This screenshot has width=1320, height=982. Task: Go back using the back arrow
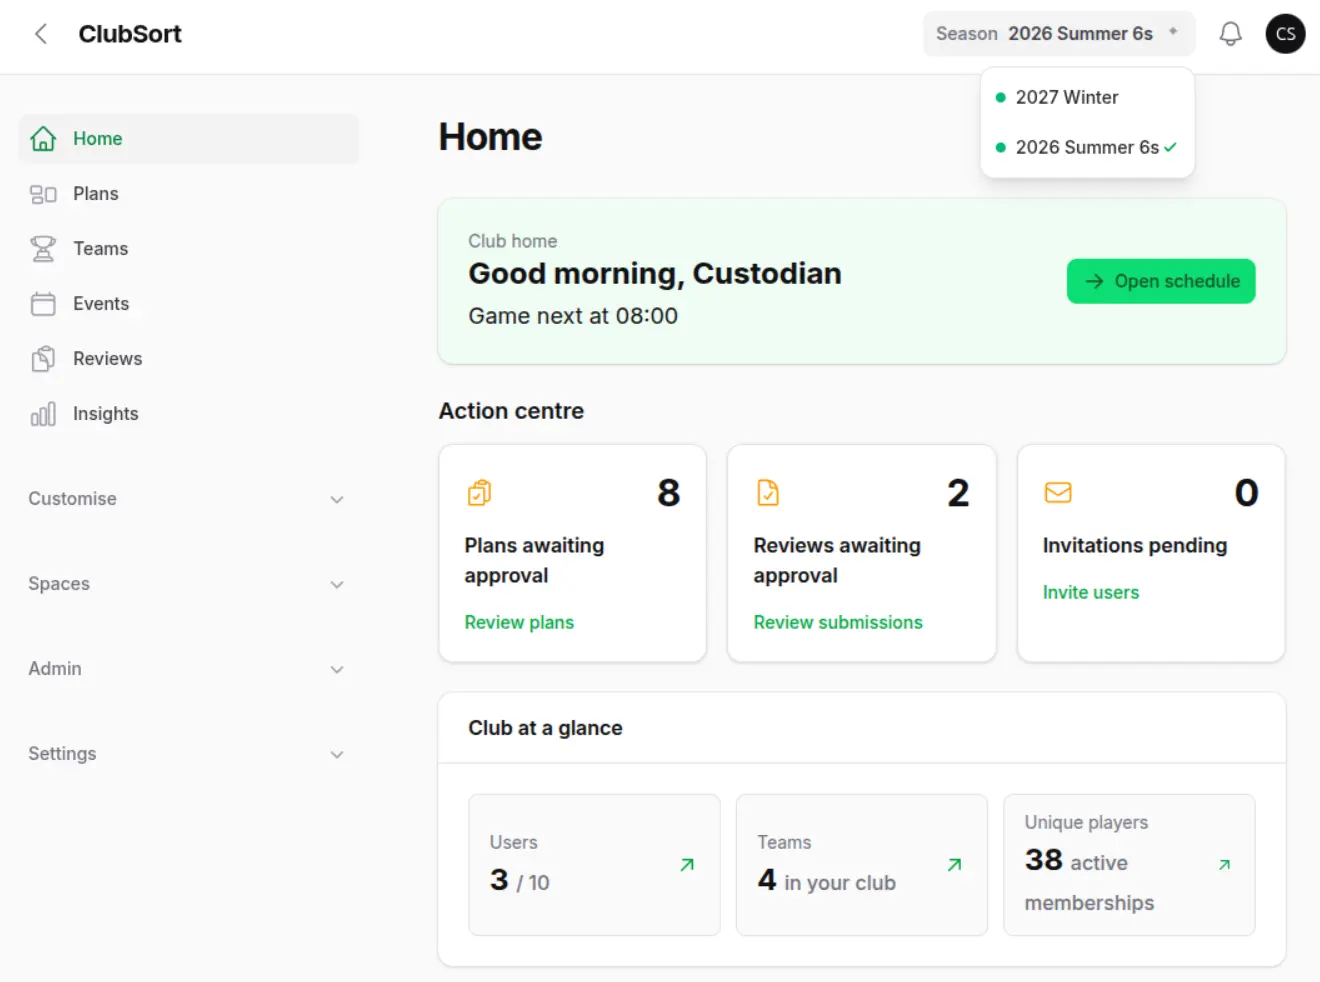coord(41,34)
